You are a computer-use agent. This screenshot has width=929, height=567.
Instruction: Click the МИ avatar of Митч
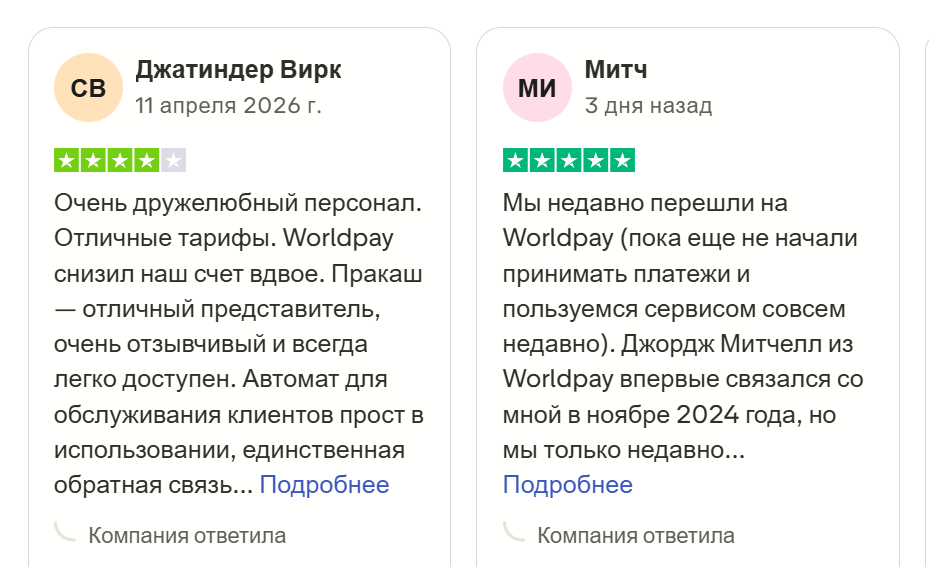(x=537, y=88)
